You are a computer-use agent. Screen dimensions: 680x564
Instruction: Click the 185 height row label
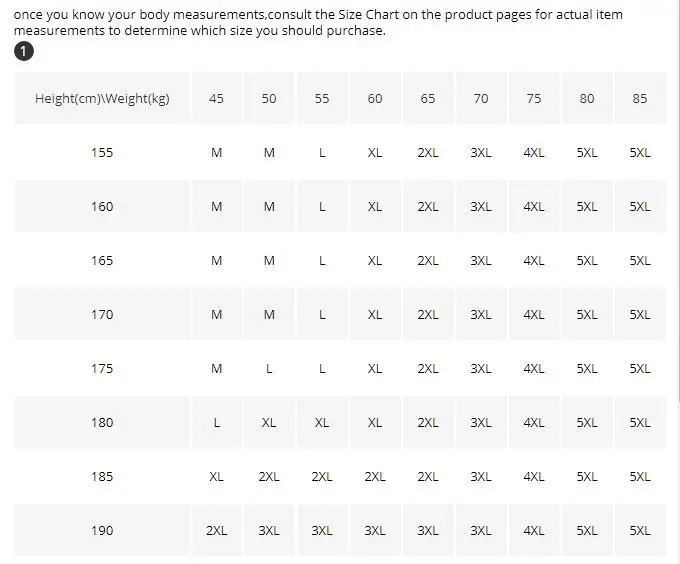point(102,477)
